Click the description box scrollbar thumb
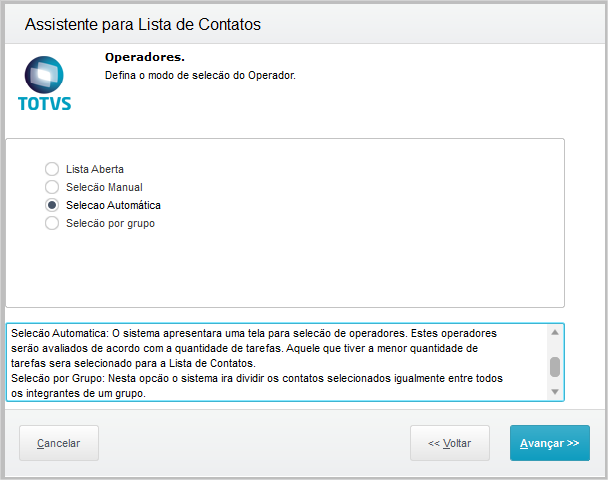The image size is (608, 480). click(x=555, y=366)
